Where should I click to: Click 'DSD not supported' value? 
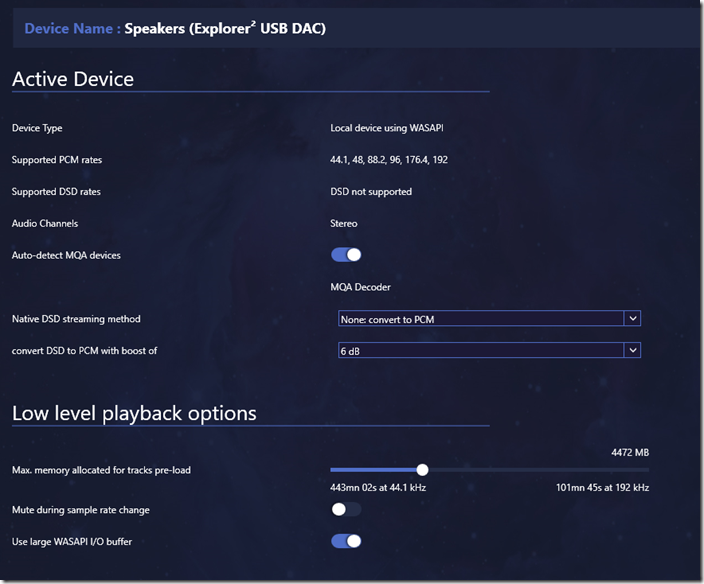pos(371,192)
